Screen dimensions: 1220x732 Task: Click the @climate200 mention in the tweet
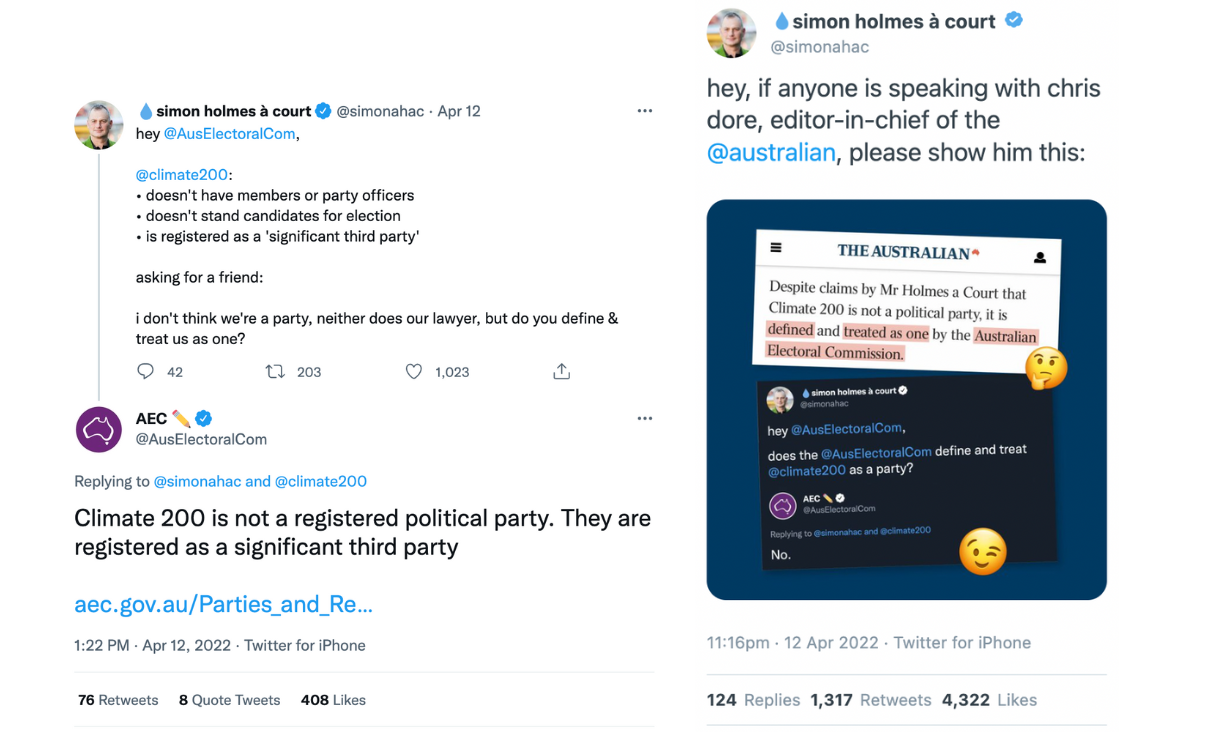182,175
